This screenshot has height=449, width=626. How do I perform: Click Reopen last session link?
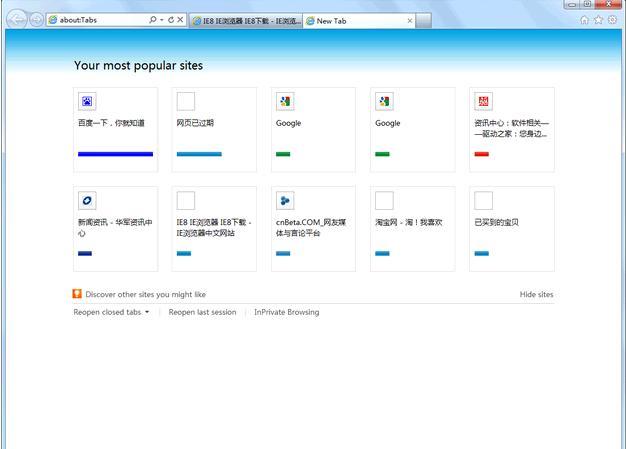click(x=202, y=312)
